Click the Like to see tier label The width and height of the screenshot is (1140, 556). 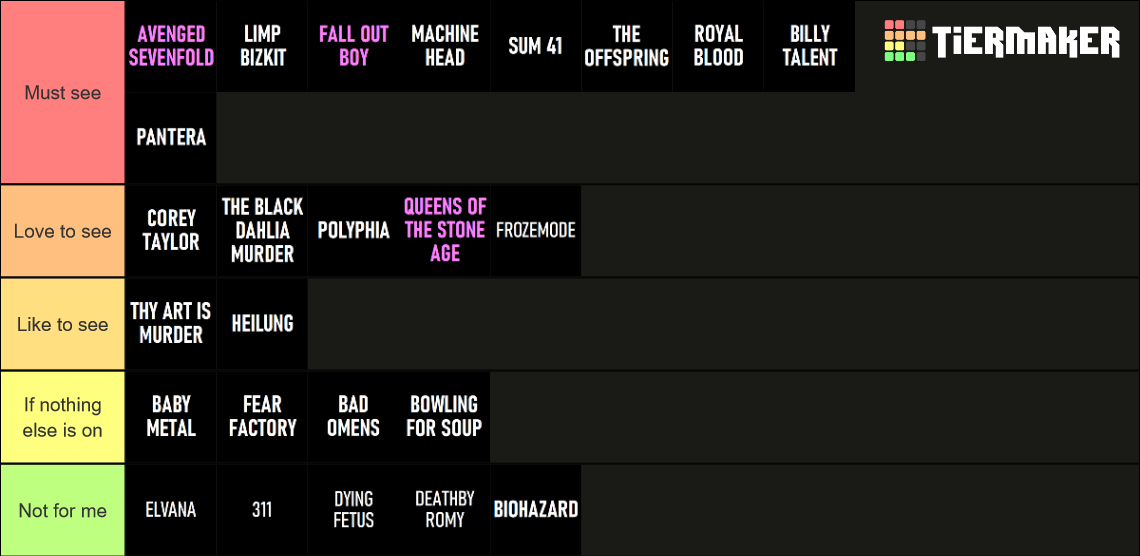[63, 324]
